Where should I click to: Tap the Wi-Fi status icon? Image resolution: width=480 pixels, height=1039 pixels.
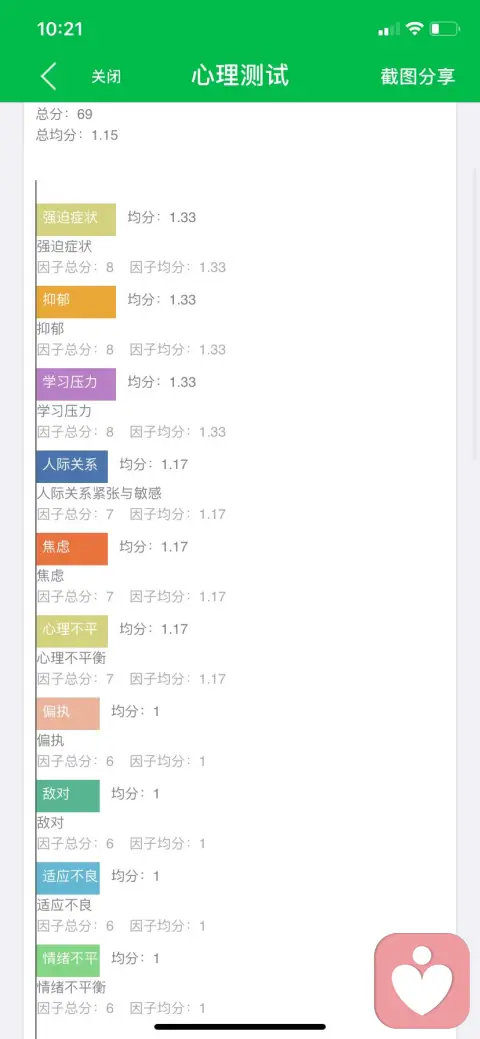point(415,28)
